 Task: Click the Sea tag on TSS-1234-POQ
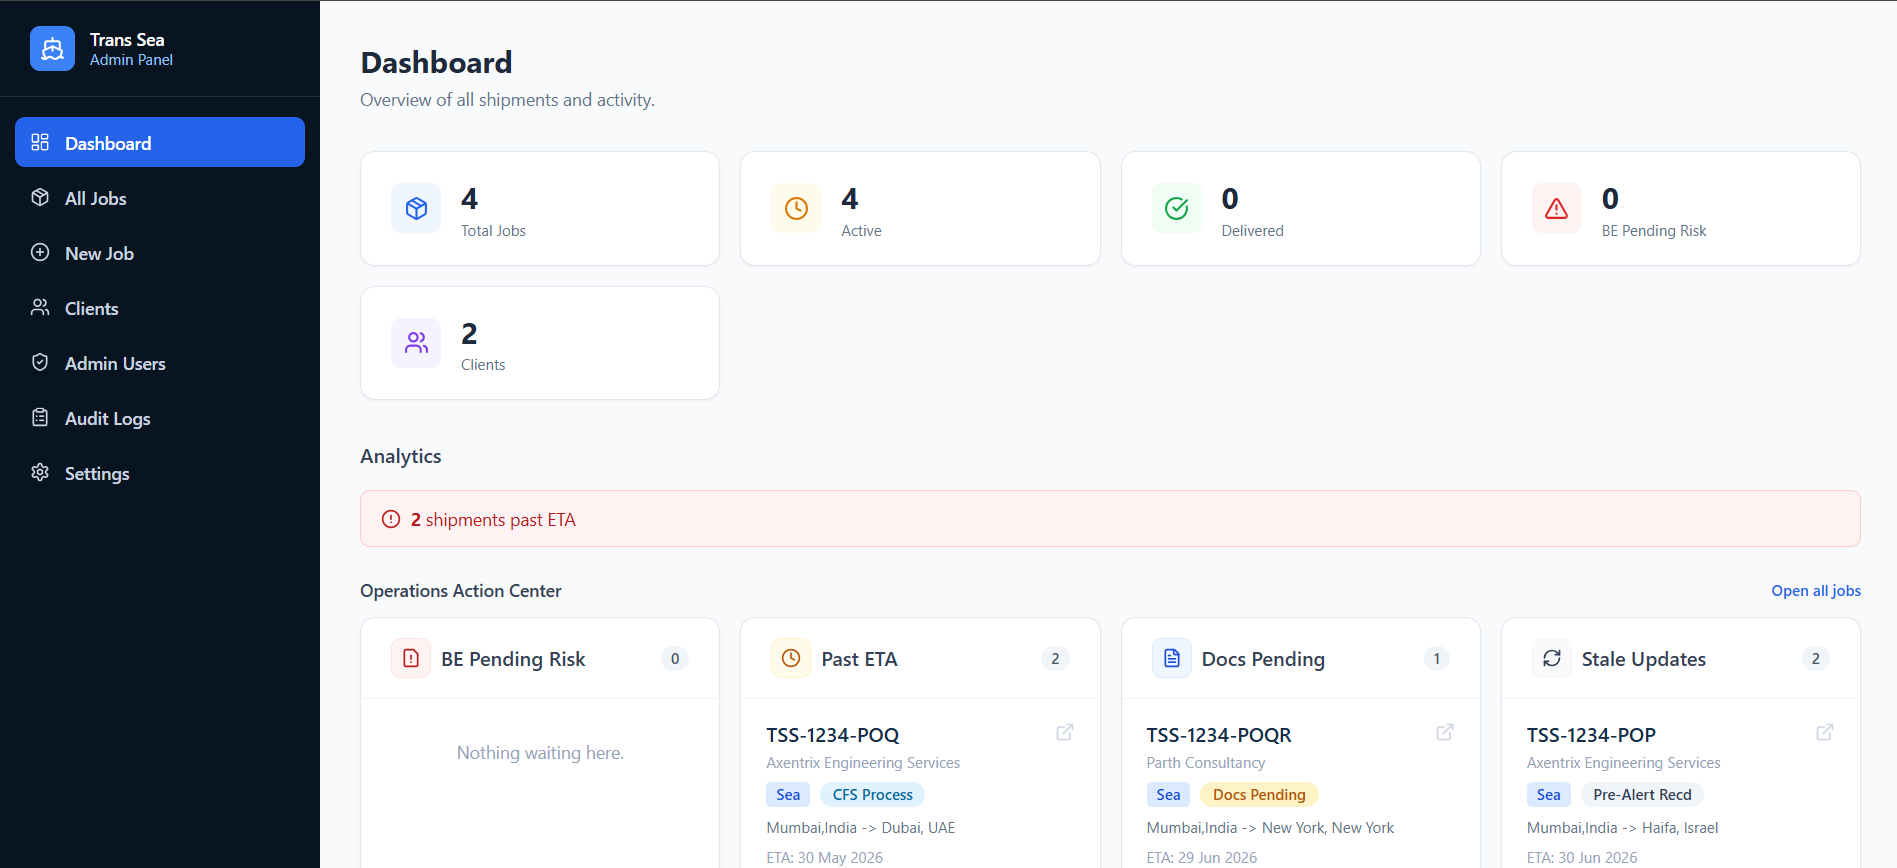coord(788,795)
